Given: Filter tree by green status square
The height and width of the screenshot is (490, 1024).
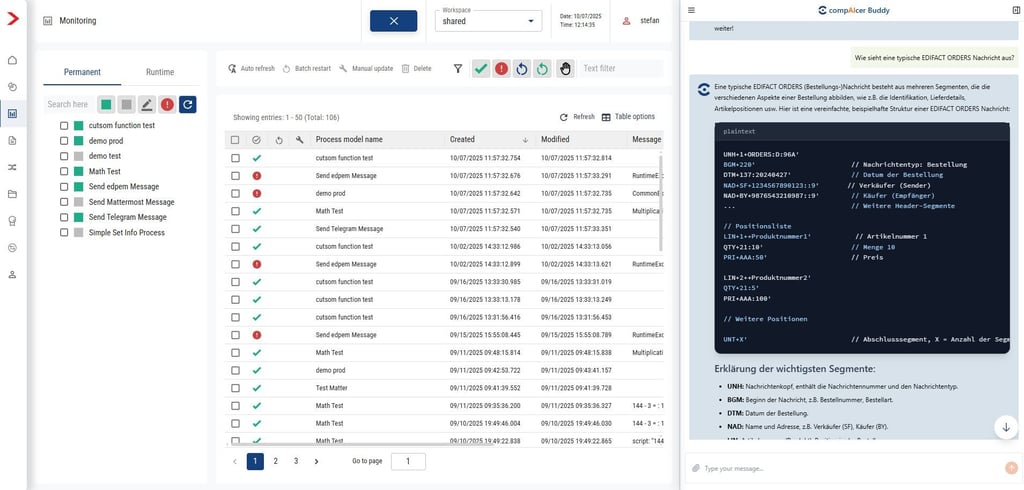Looking at the screenshot, I should click(x=106, y=105).
